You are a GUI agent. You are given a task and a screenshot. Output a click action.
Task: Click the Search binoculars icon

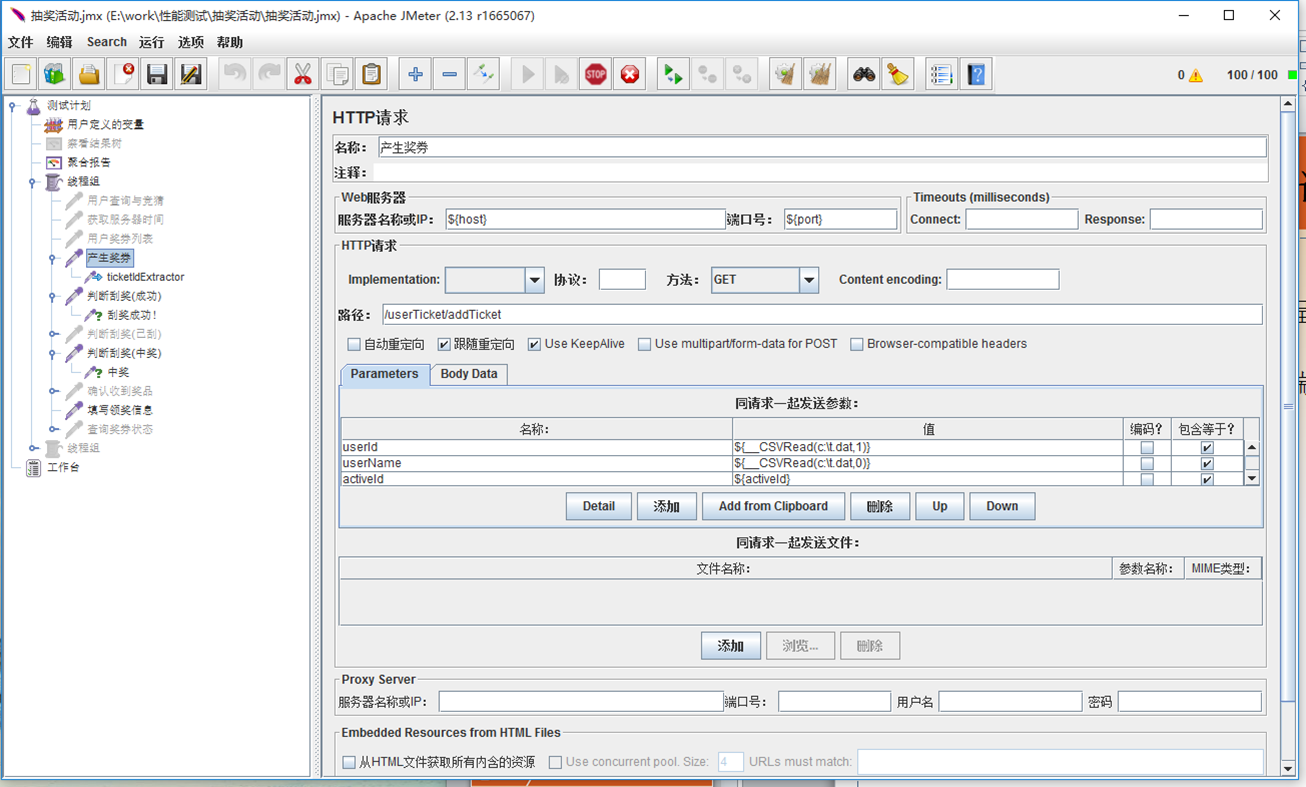(x=863, y=74)
